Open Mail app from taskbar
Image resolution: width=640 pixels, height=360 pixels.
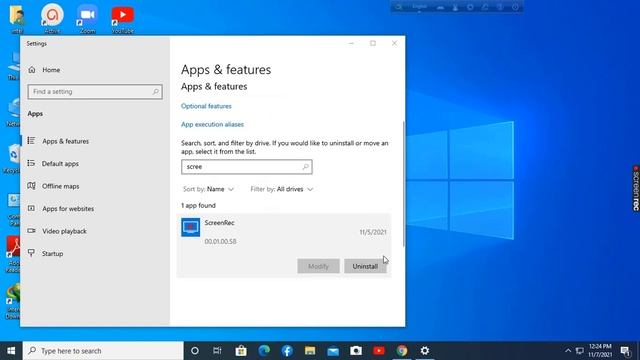[333, 351]
